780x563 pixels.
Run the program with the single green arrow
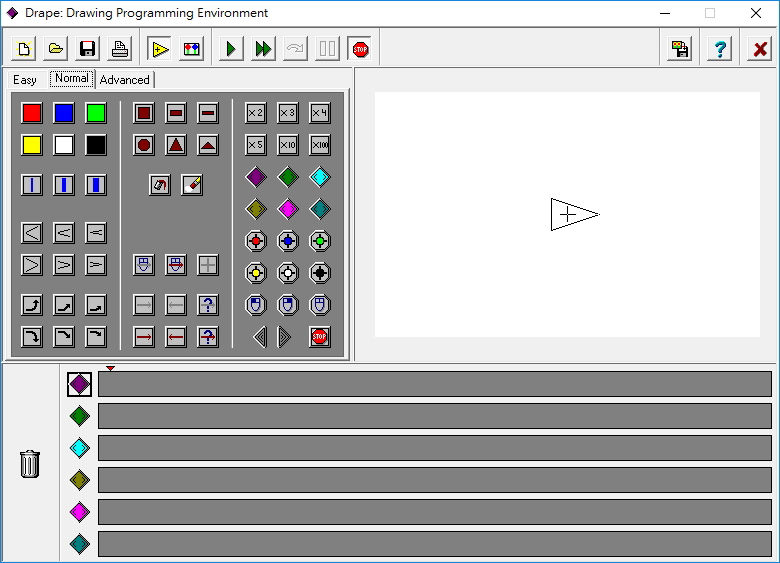[231, 49]
